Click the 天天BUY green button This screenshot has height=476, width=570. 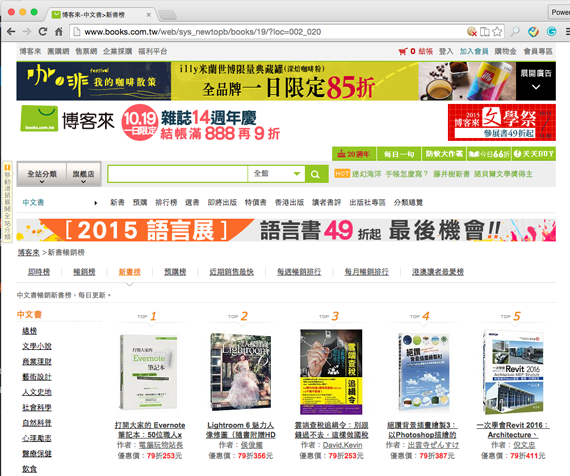(534, 154)
